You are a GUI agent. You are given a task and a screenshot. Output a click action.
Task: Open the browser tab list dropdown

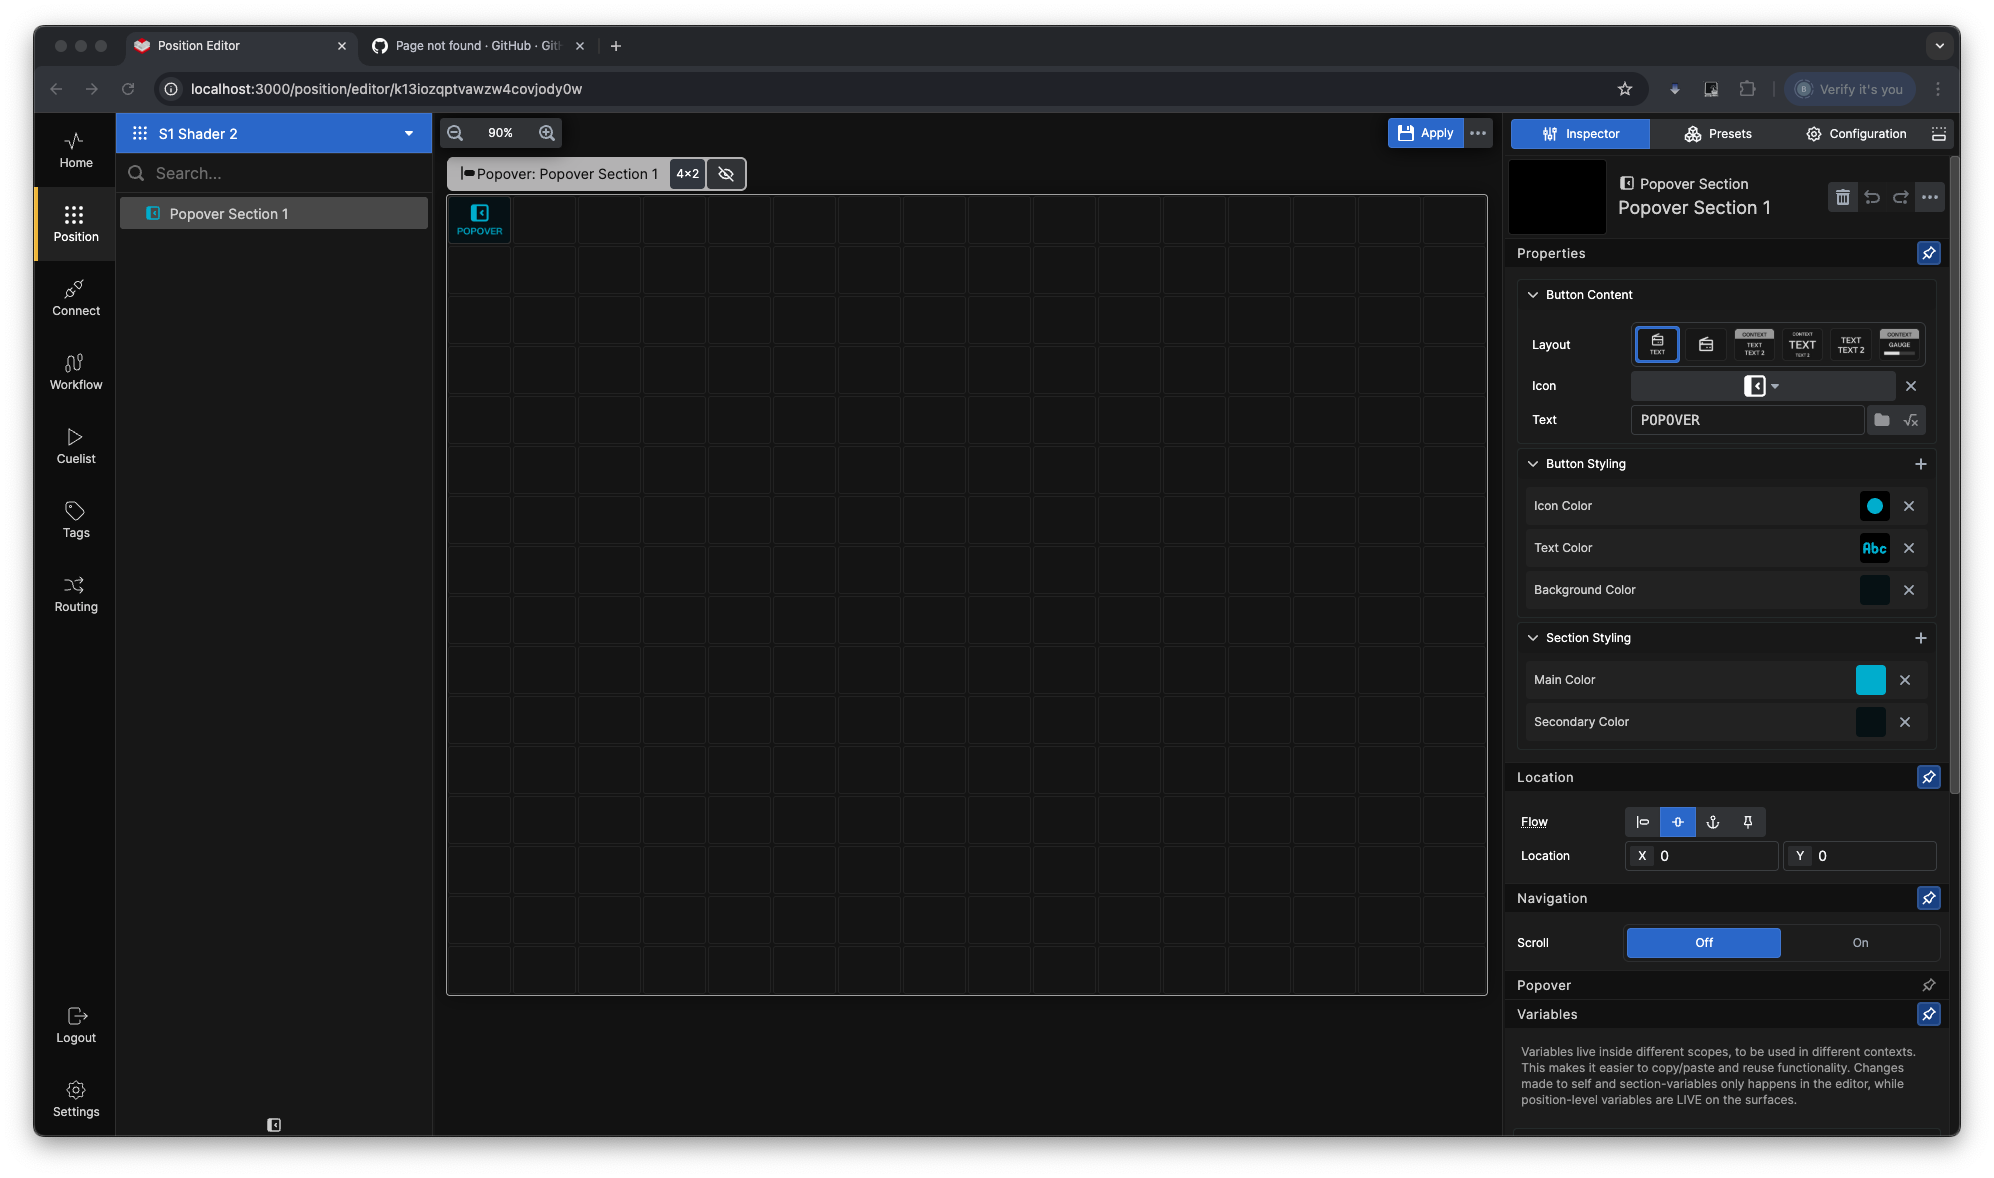pyautogui.click(x=1939, y=46)
